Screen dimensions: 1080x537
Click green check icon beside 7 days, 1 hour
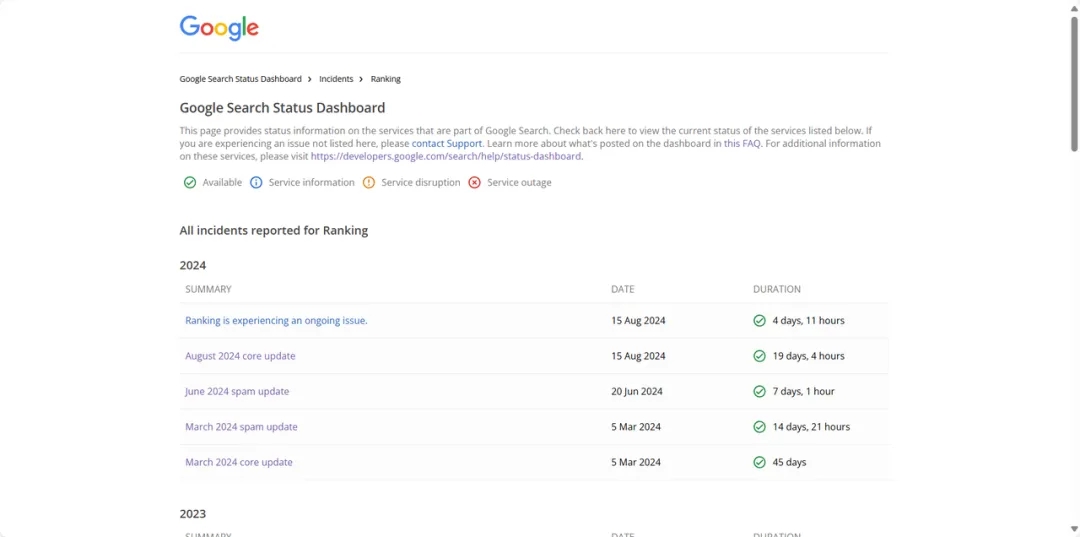[x=760, y=392]
